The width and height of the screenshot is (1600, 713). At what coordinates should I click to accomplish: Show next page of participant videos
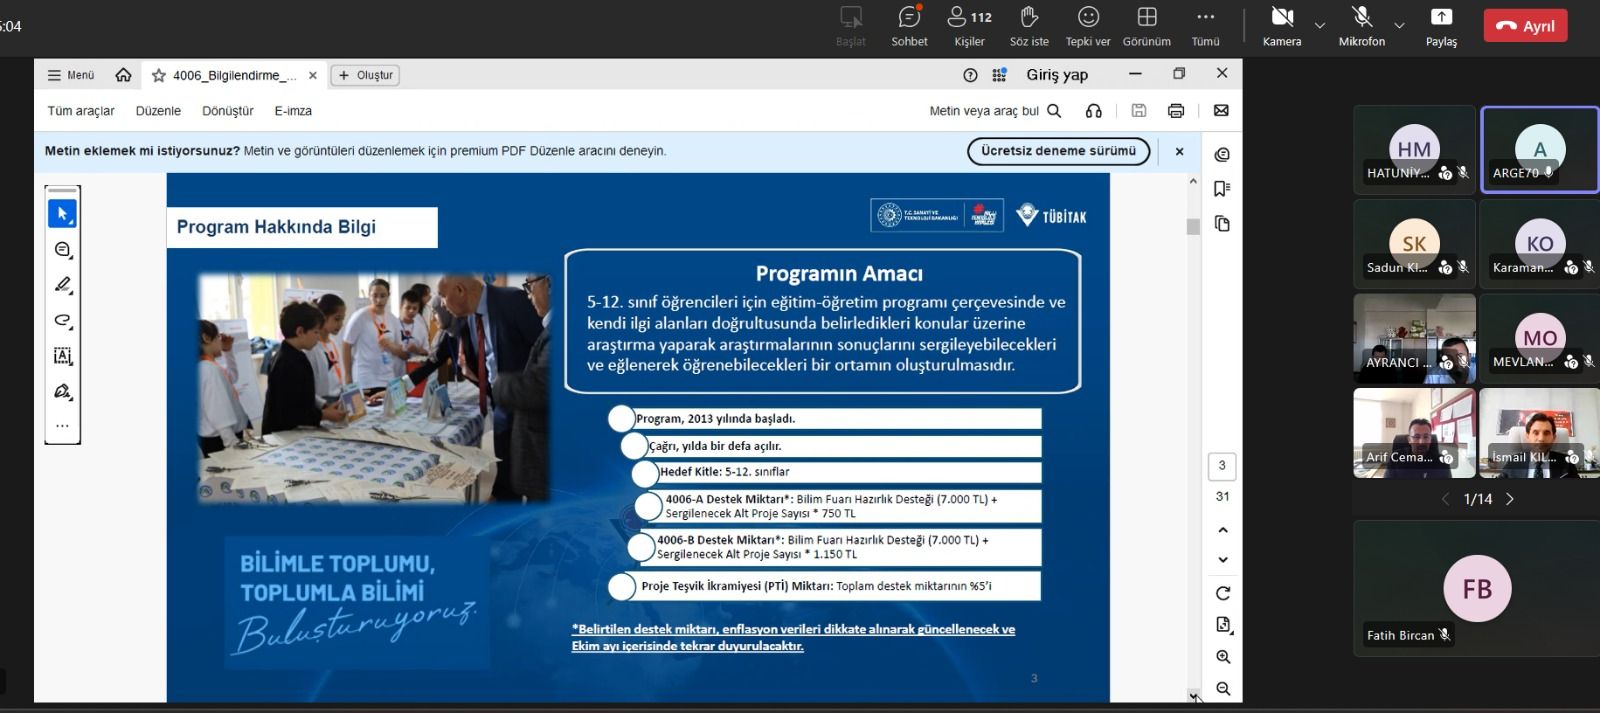click(1510, 499)
